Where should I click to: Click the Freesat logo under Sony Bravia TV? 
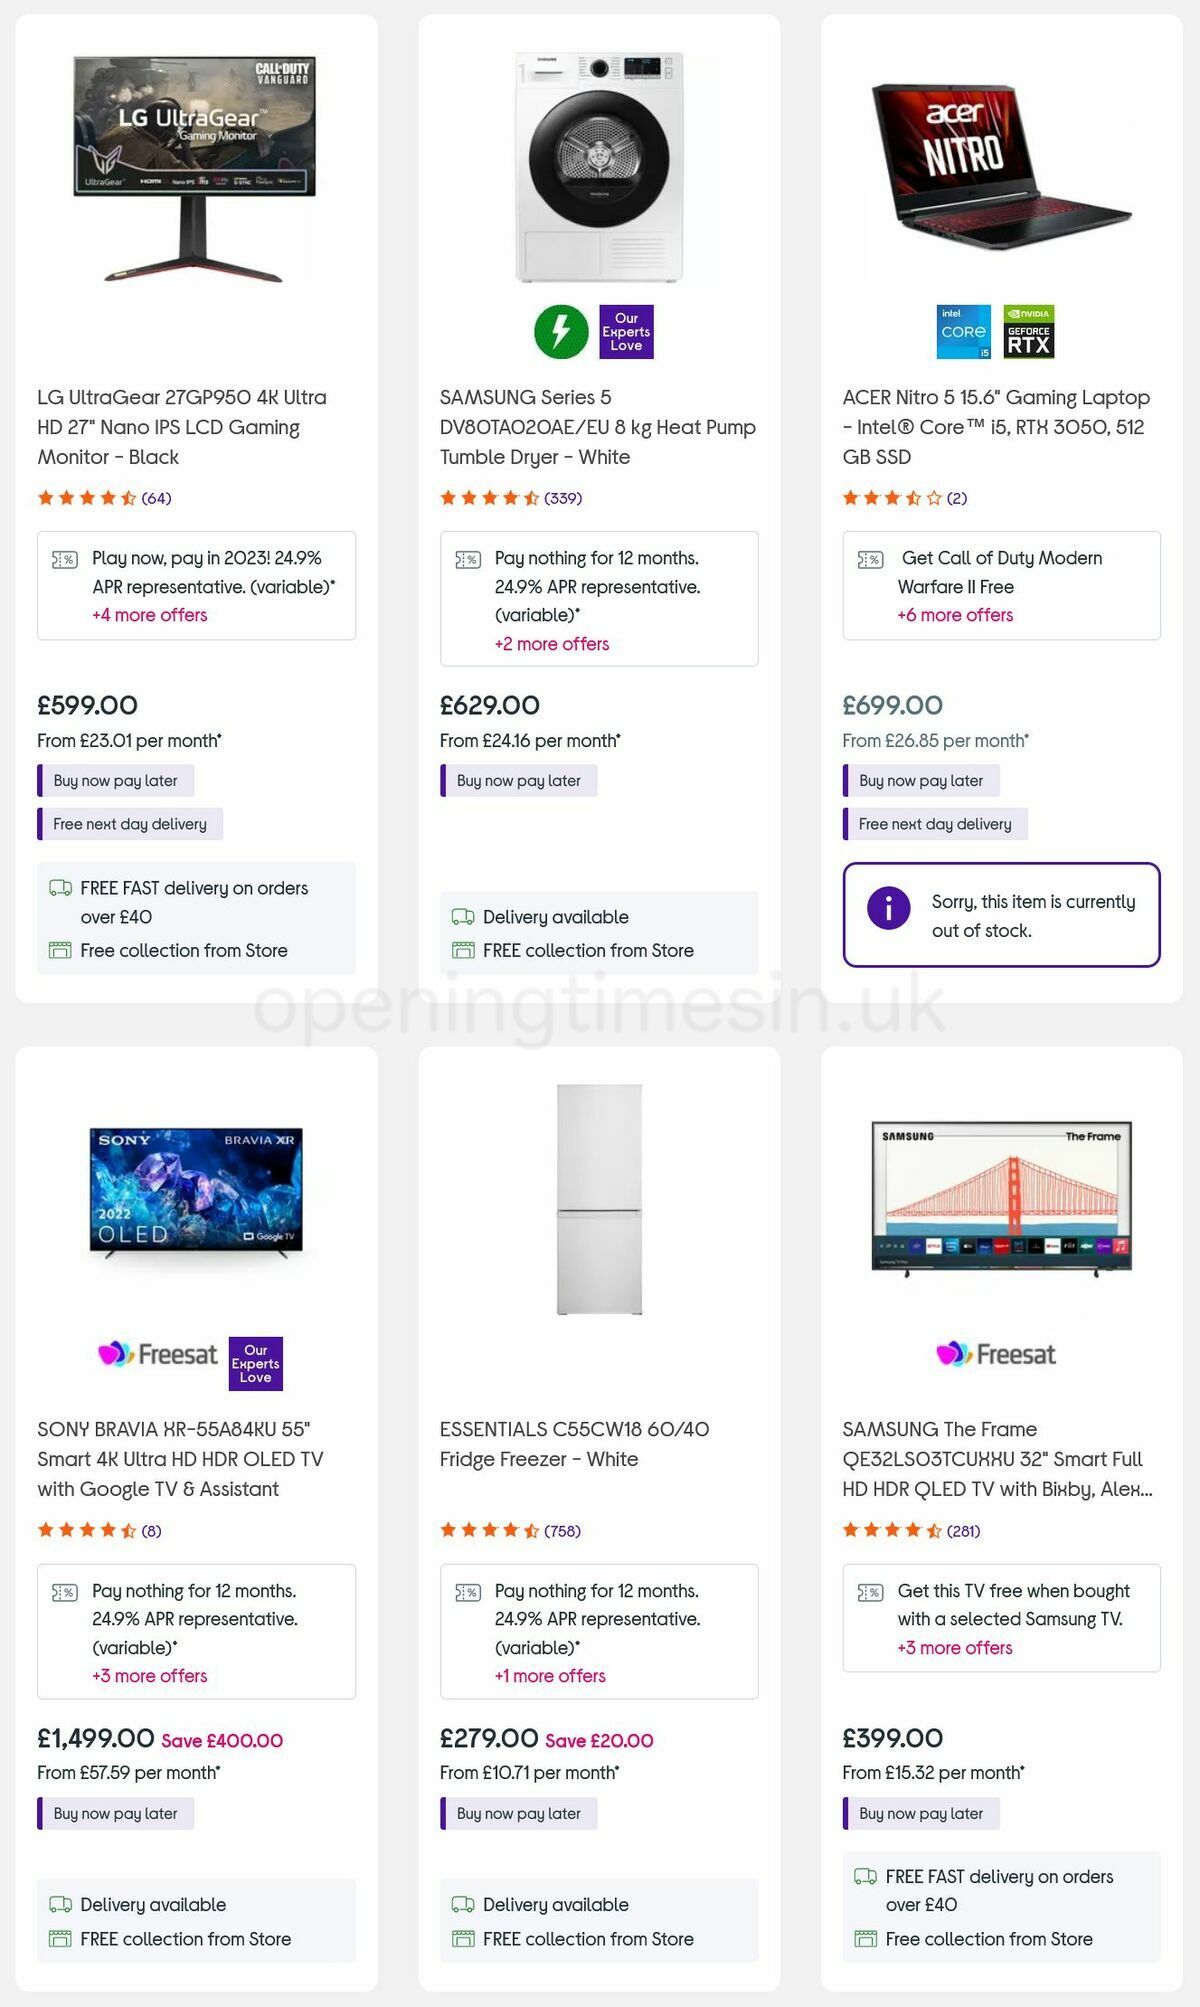pyautogui.click(x=158, y=1354)
